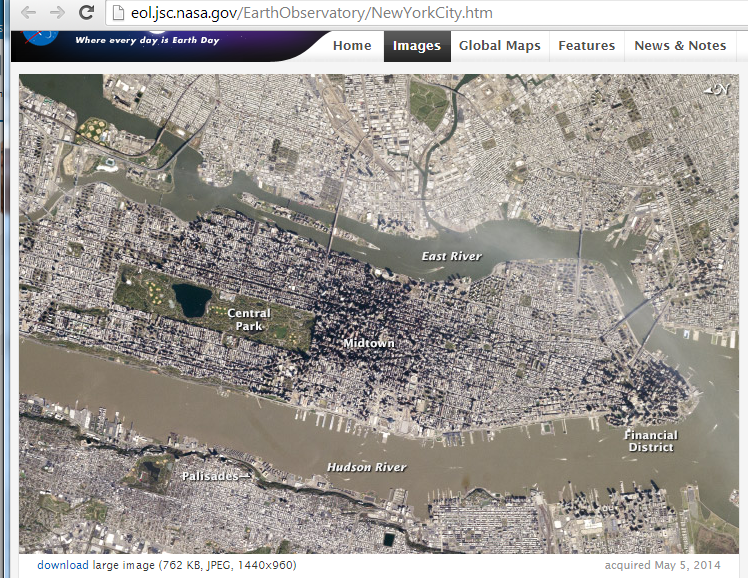Screen dimensions: 748x578
Task: Reload the page with refresh icon
Action: [86, 12]
